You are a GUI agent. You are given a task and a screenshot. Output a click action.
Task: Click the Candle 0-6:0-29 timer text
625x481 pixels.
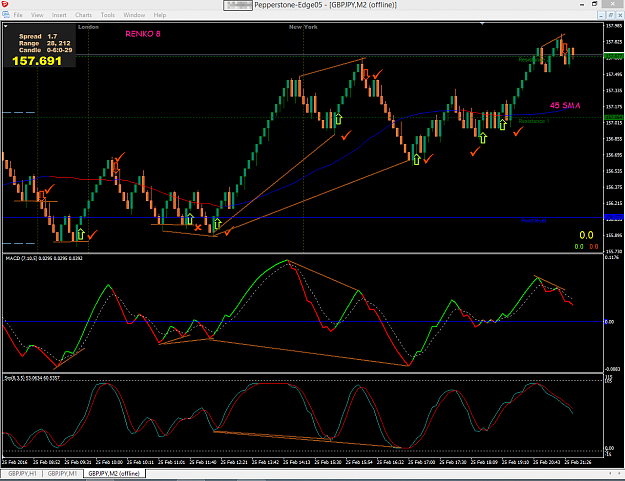coord(45,50)
